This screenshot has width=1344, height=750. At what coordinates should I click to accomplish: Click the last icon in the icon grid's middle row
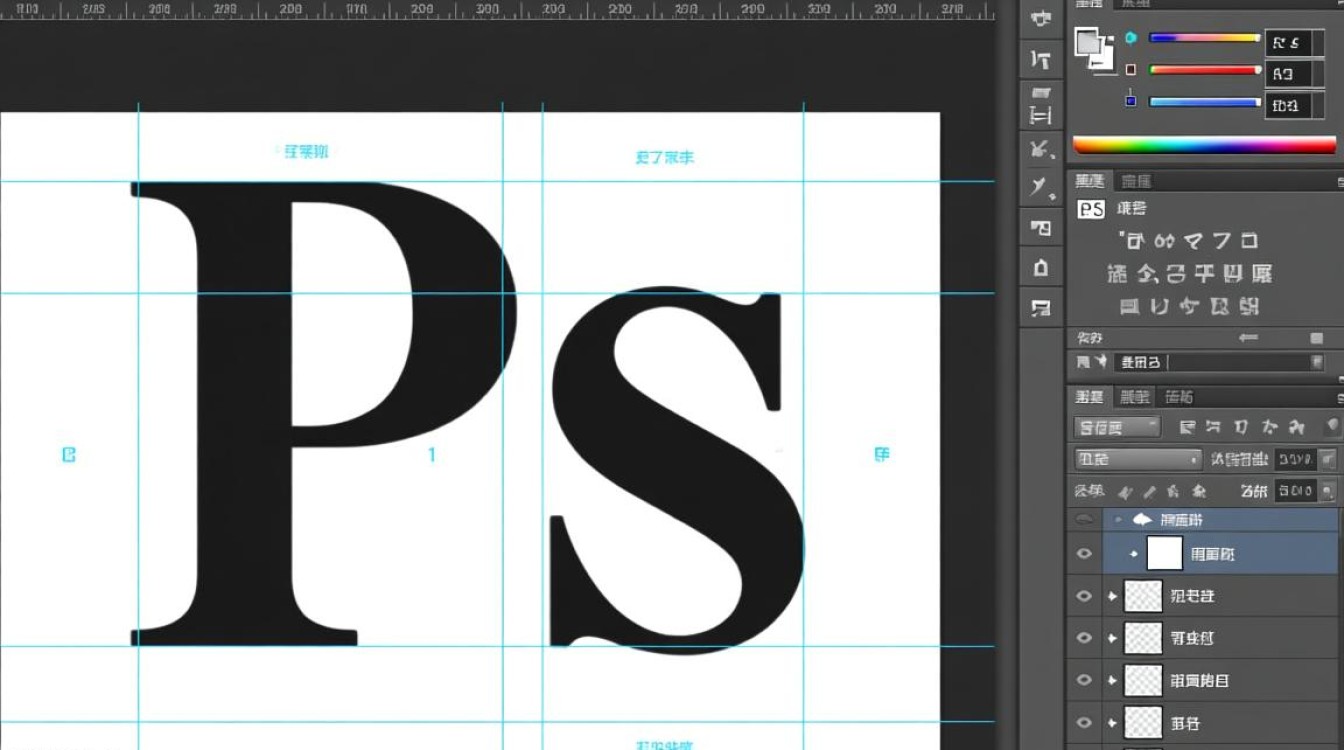click(x=1262, y=273)
